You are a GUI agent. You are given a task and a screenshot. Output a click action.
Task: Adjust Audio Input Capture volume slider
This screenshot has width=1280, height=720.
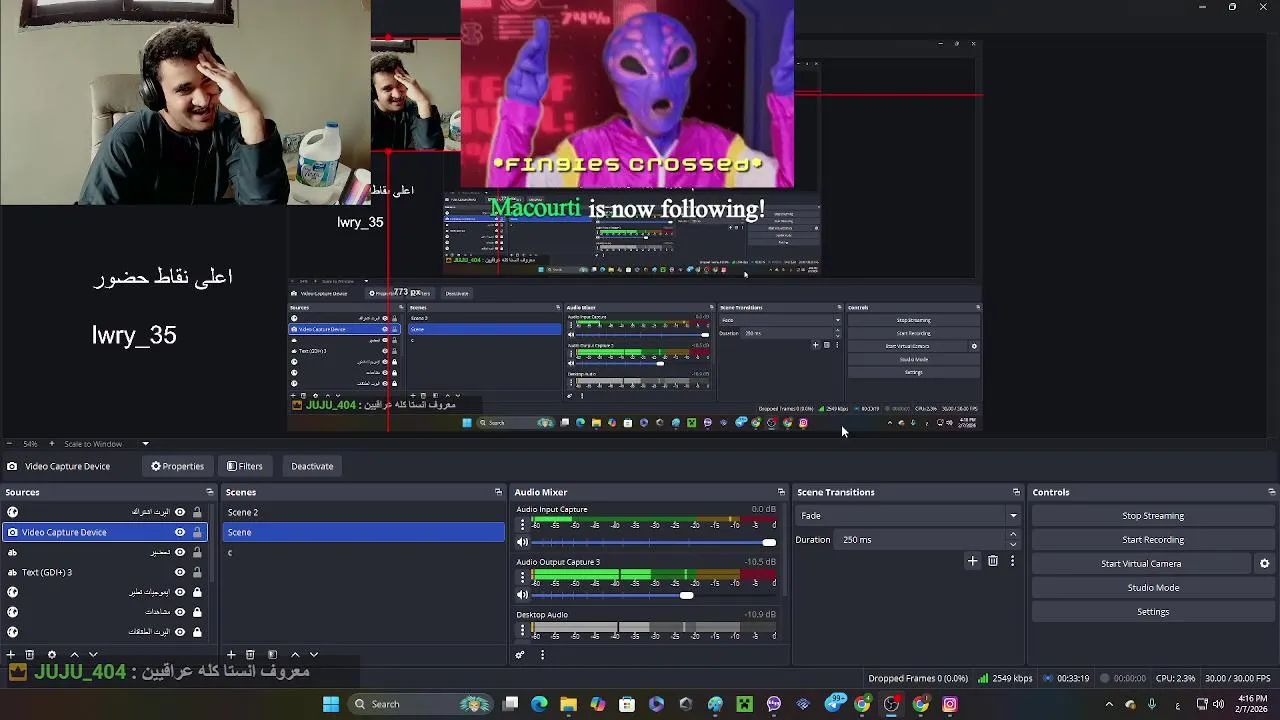[x=768, y=542]
